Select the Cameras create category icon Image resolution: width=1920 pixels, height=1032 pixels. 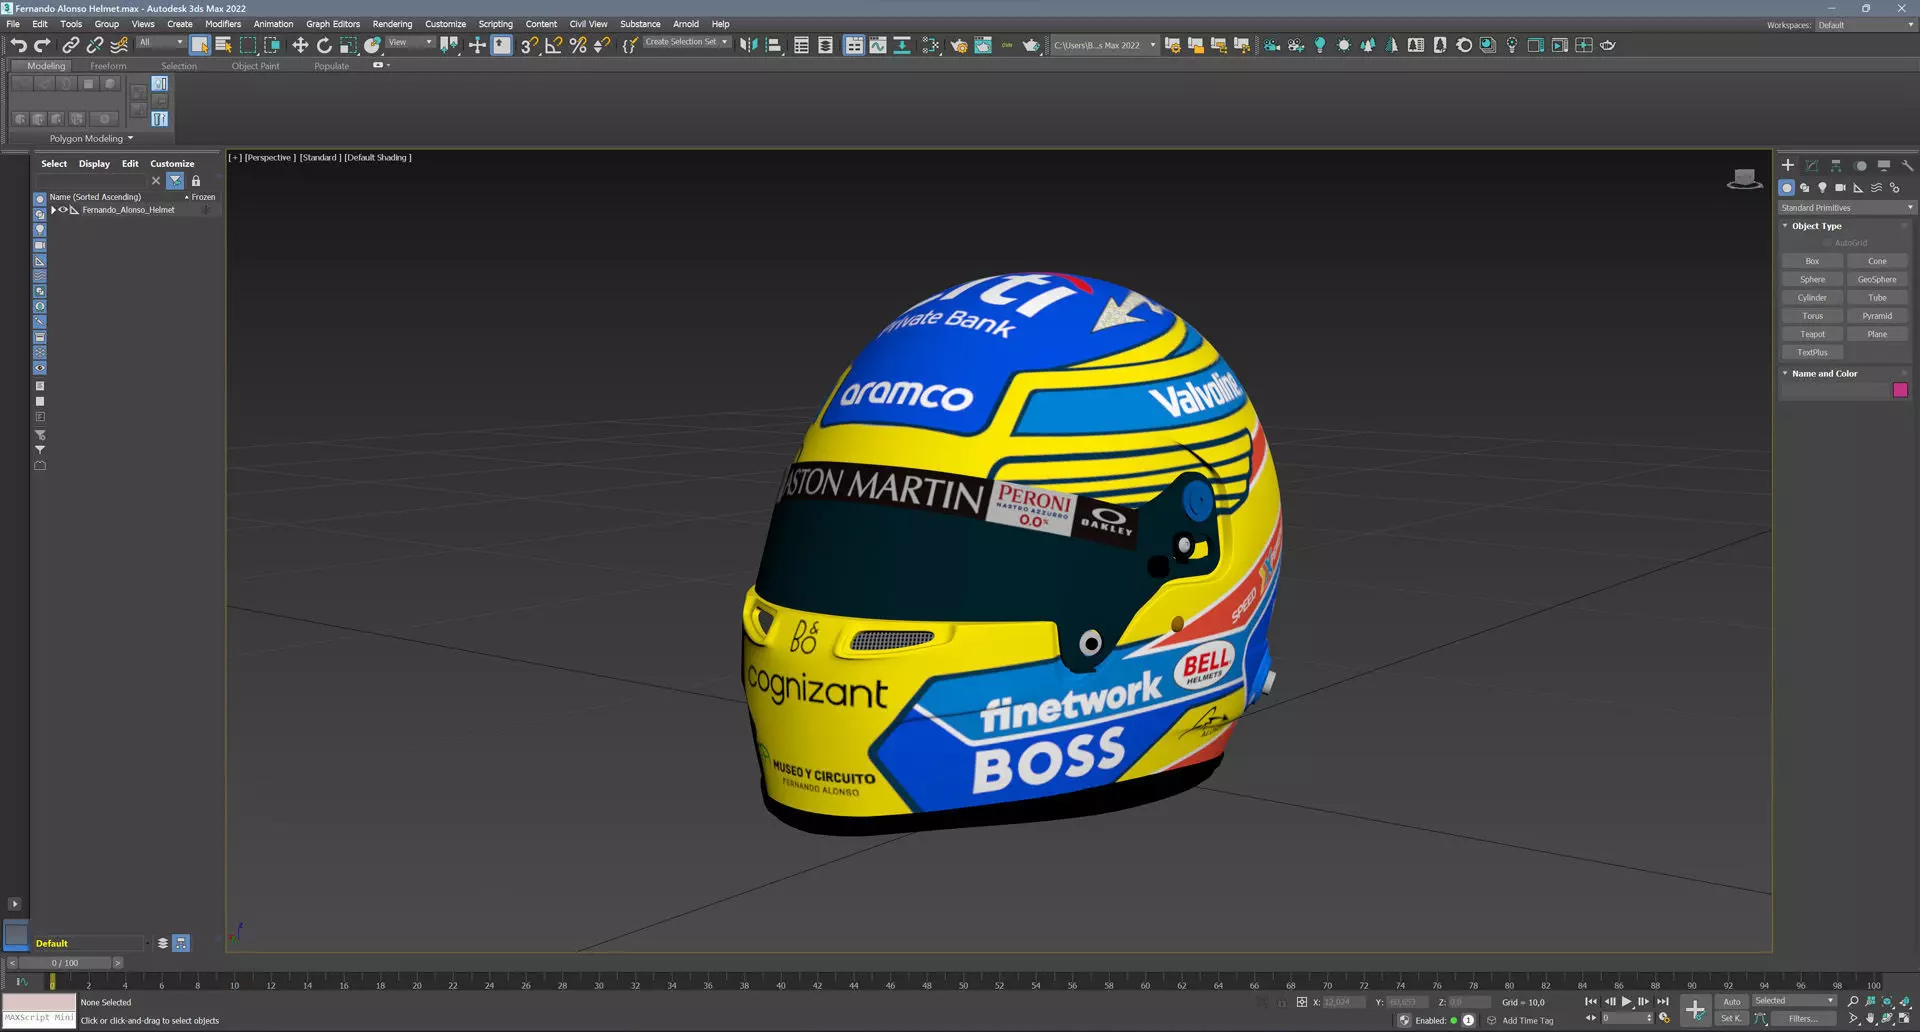click(x=1840, y=188)
